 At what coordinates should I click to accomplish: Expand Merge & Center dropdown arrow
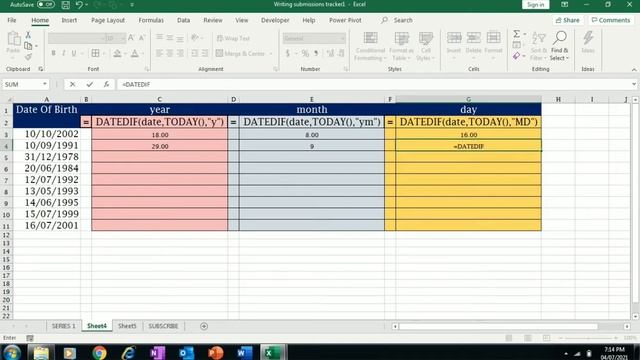pyautogui.click(x=271, y=54)
